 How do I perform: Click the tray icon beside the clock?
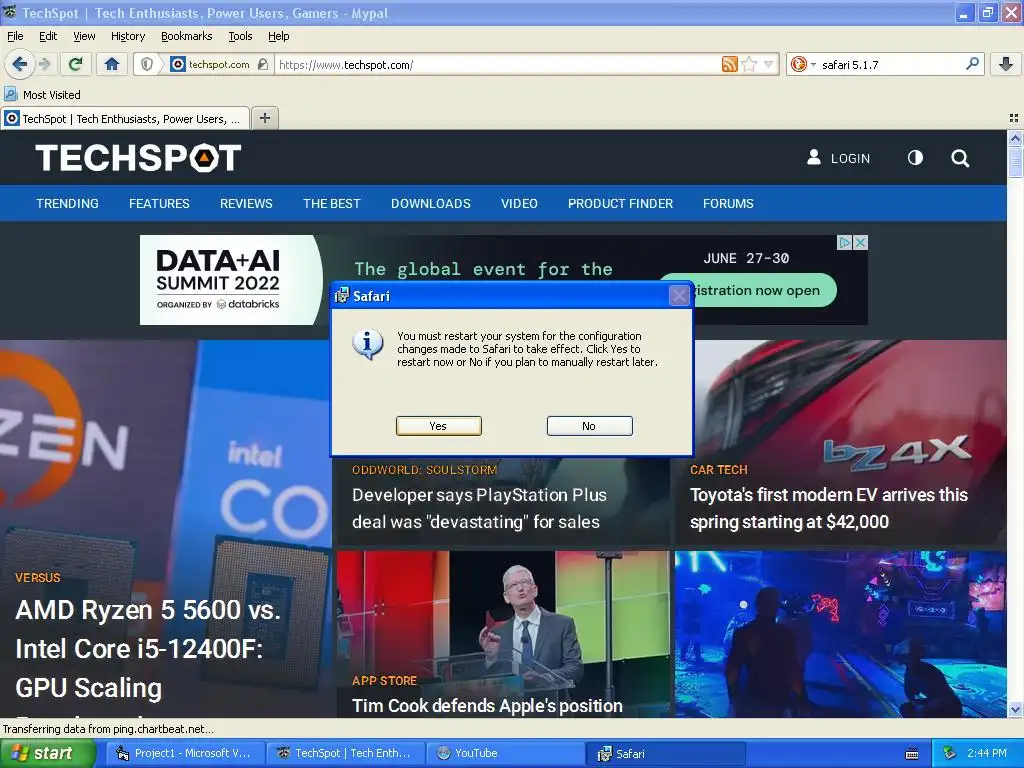(x=949, y=753)
